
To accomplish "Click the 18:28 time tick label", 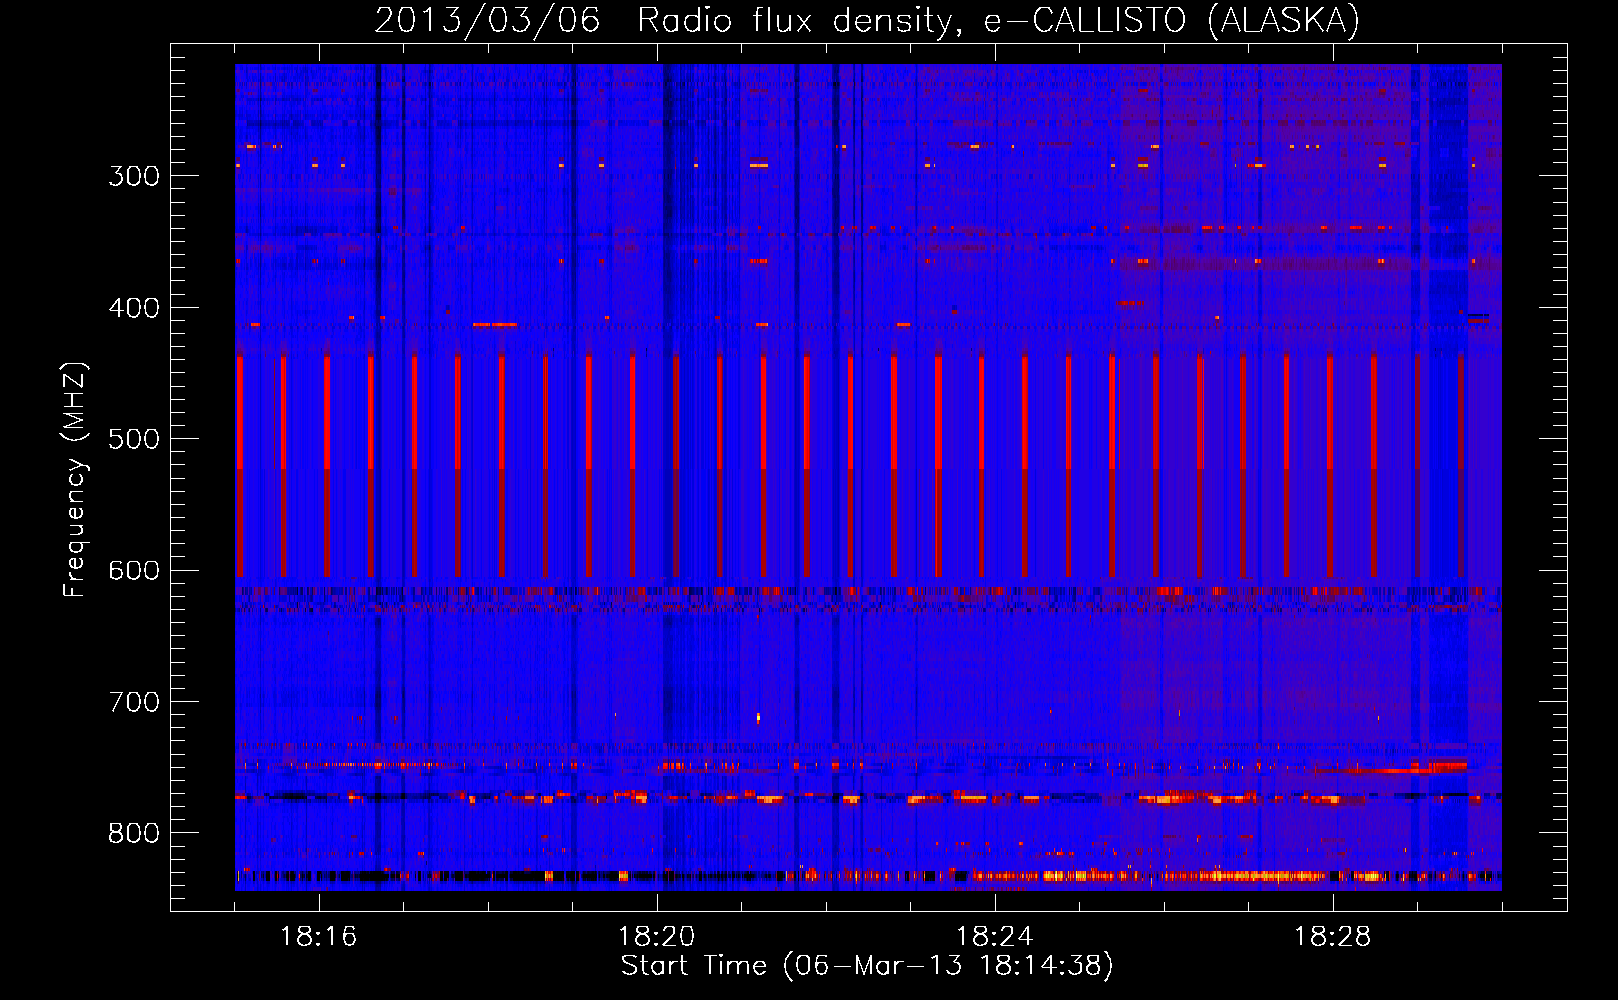I will (1333, 937).
